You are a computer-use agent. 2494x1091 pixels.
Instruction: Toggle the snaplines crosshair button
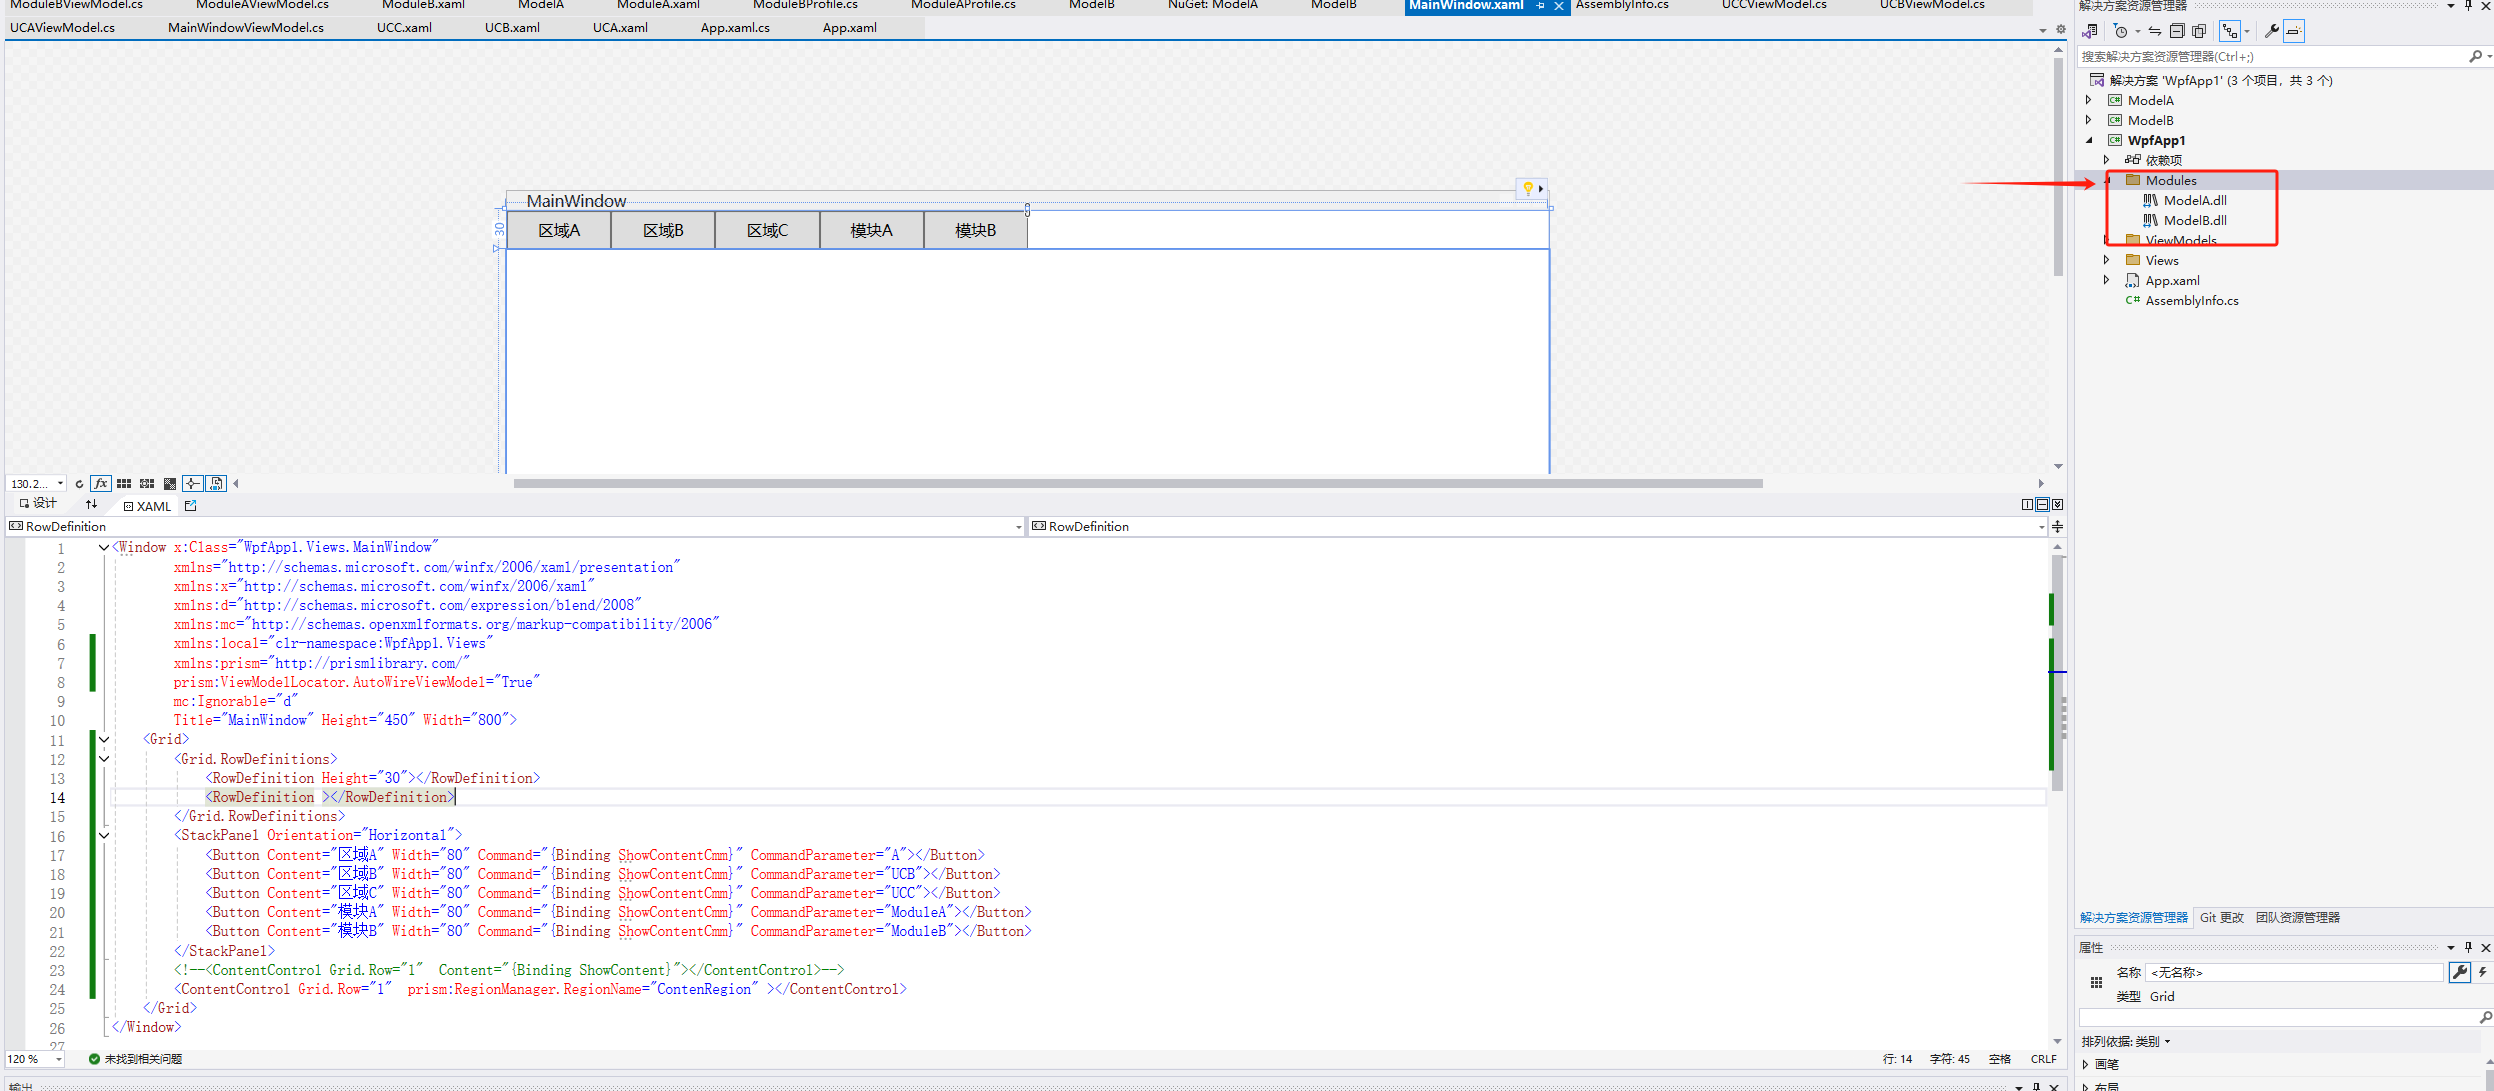[x=193, y=483]
